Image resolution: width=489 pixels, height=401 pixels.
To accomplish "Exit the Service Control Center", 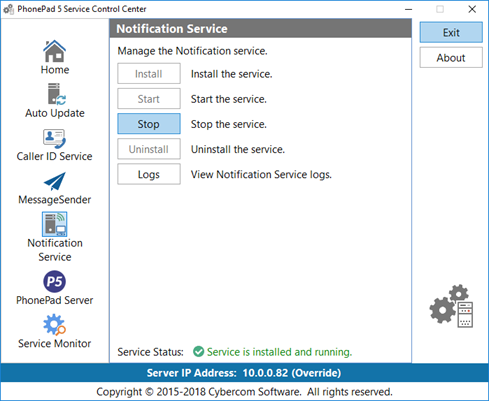I will tap(451, 32).
